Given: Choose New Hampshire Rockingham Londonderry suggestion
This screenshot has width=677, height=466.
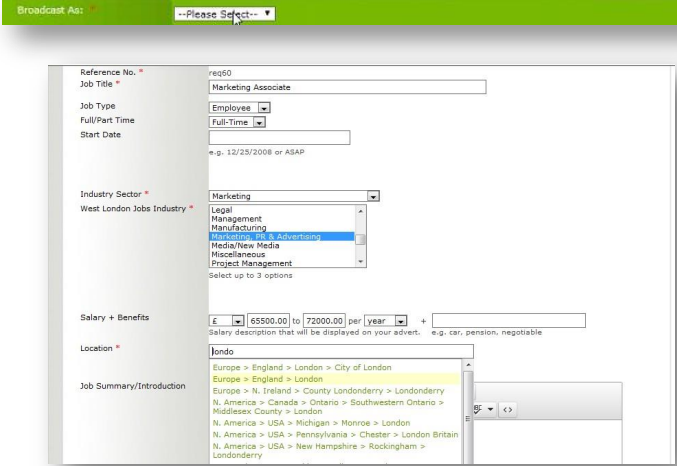Looking at the screenshot, I should [320, 450].
